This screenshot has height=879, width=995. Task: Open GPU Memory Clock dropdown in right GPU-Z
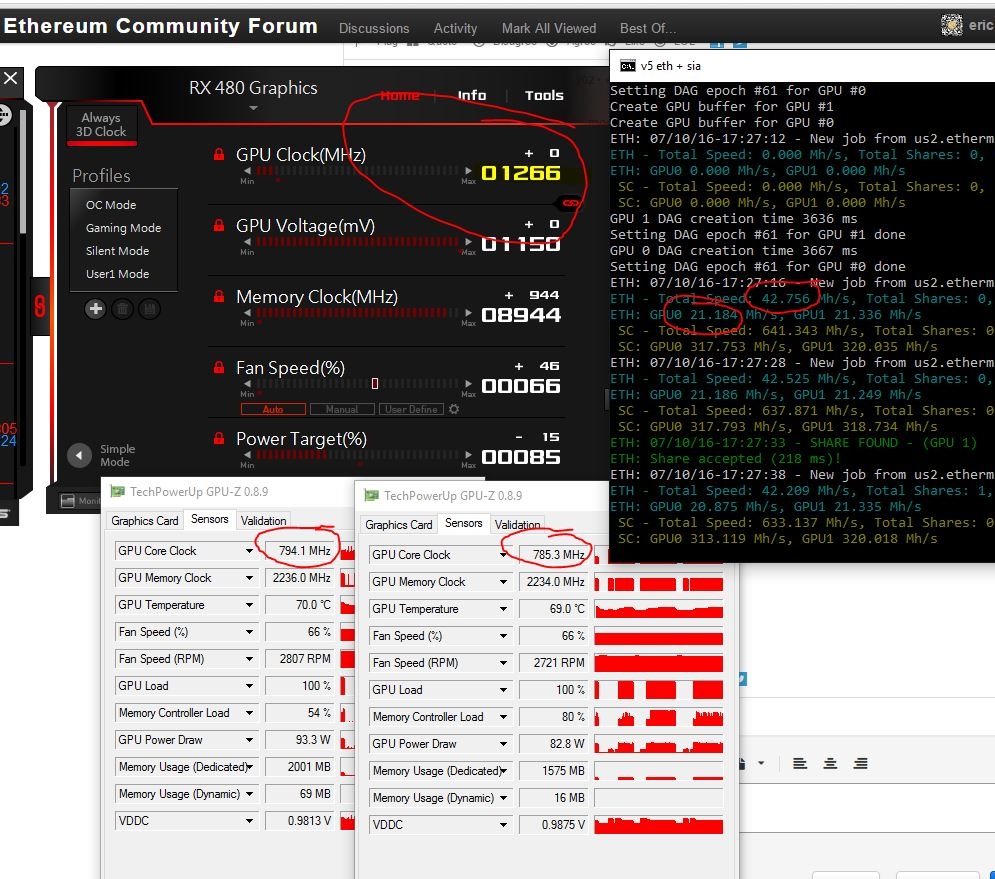503,582
